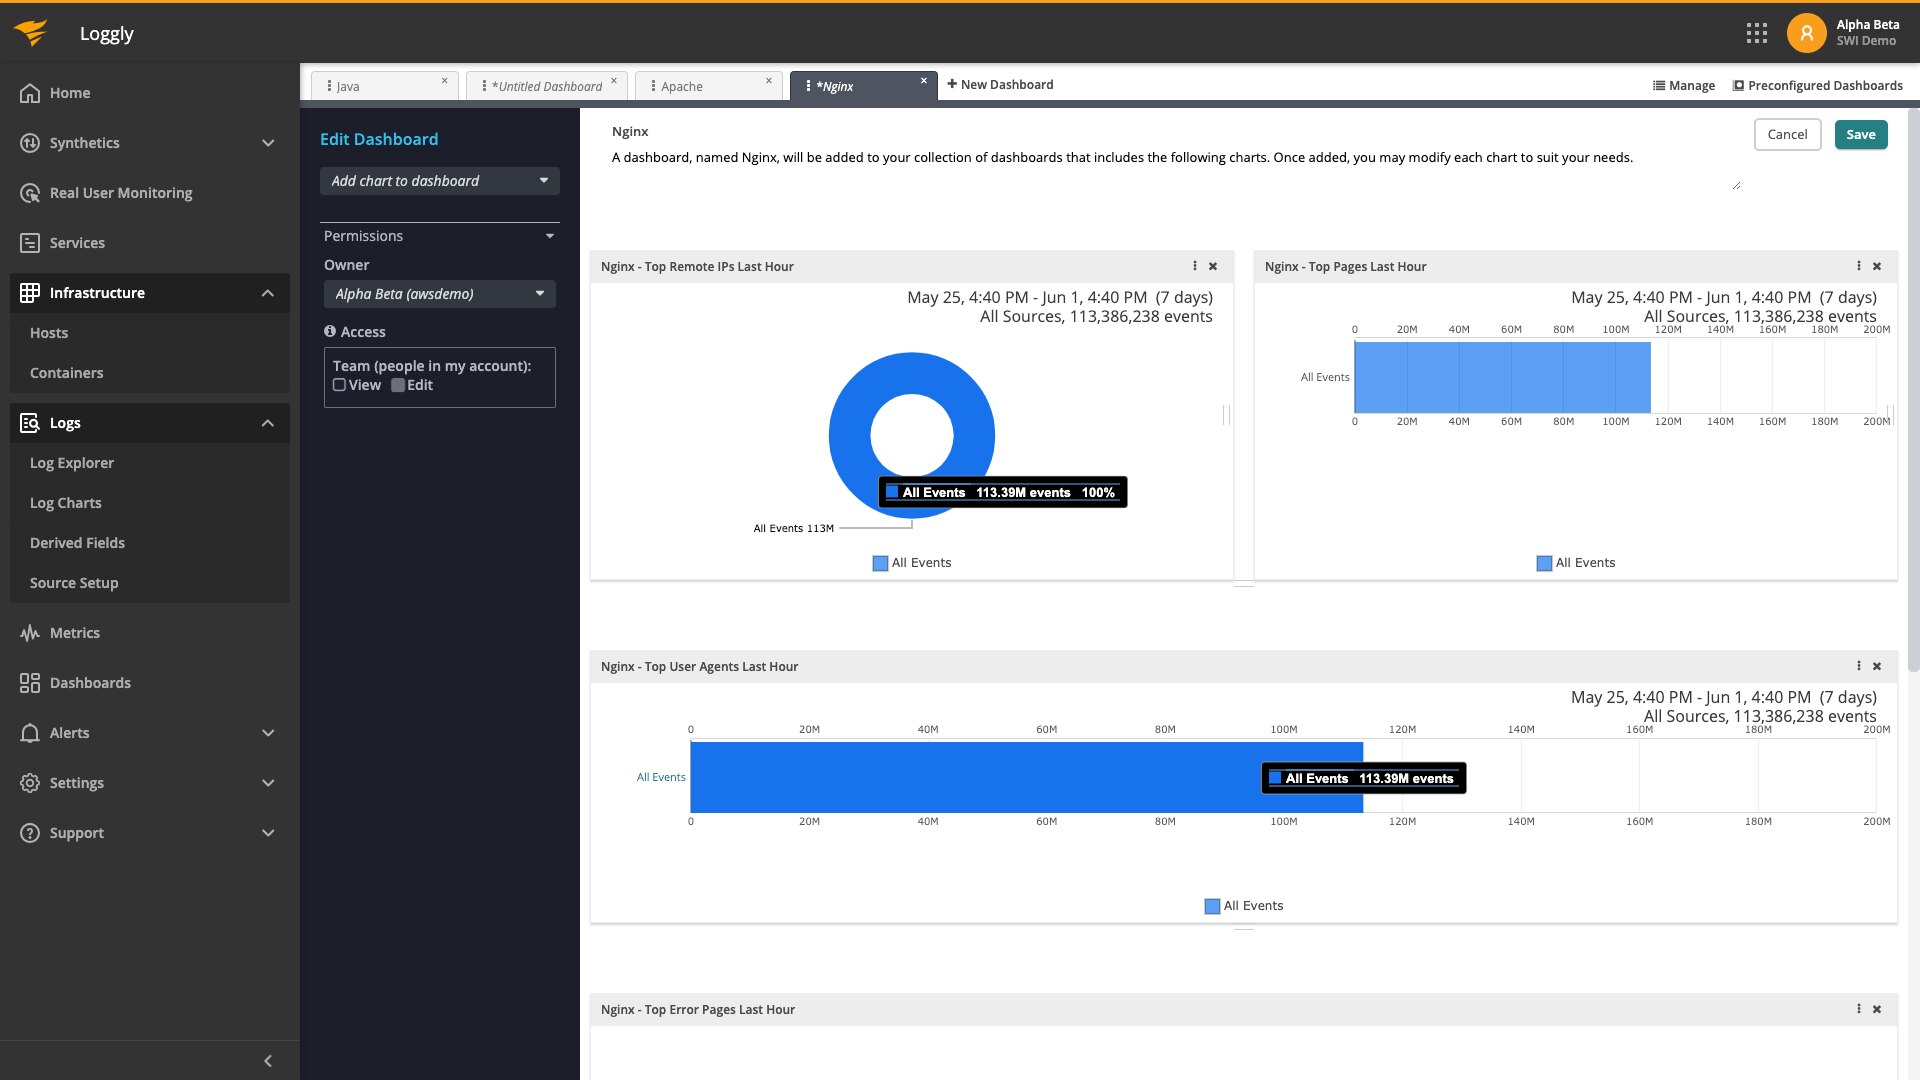Viewport: 1920px width, 1080px height.
Task: Click the Alerts menu icon
Action: pyautogui.click(x=29, y=732)
